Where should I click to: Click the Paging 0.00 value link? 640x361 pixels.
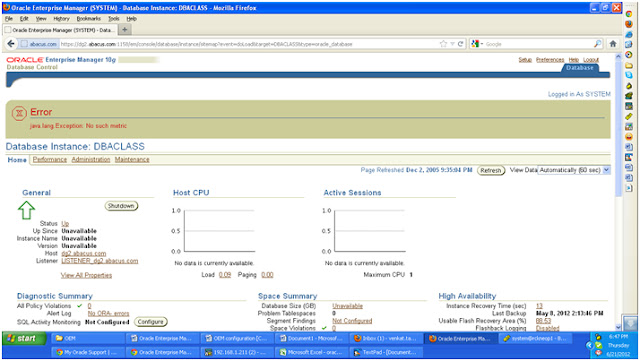click(x=267, y=275)
